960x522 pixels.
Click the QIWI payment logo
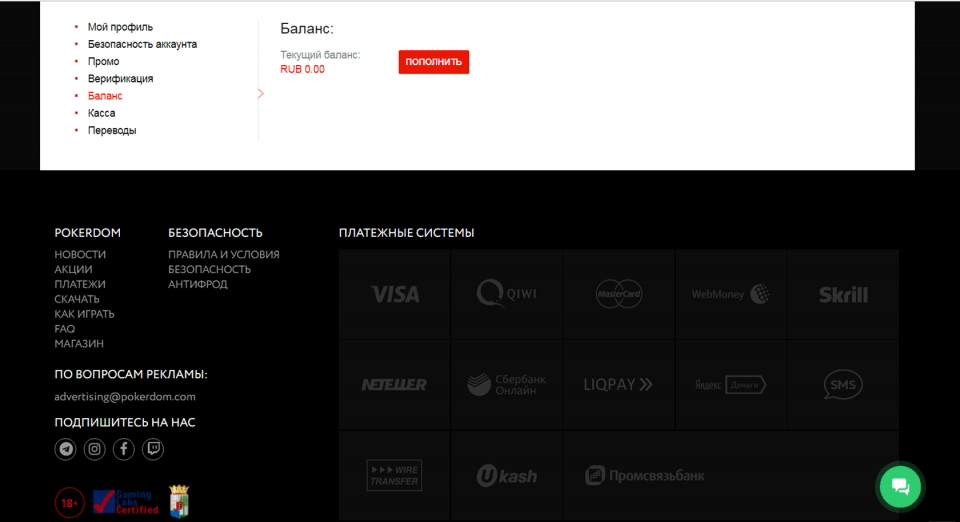tap(507, 294)
